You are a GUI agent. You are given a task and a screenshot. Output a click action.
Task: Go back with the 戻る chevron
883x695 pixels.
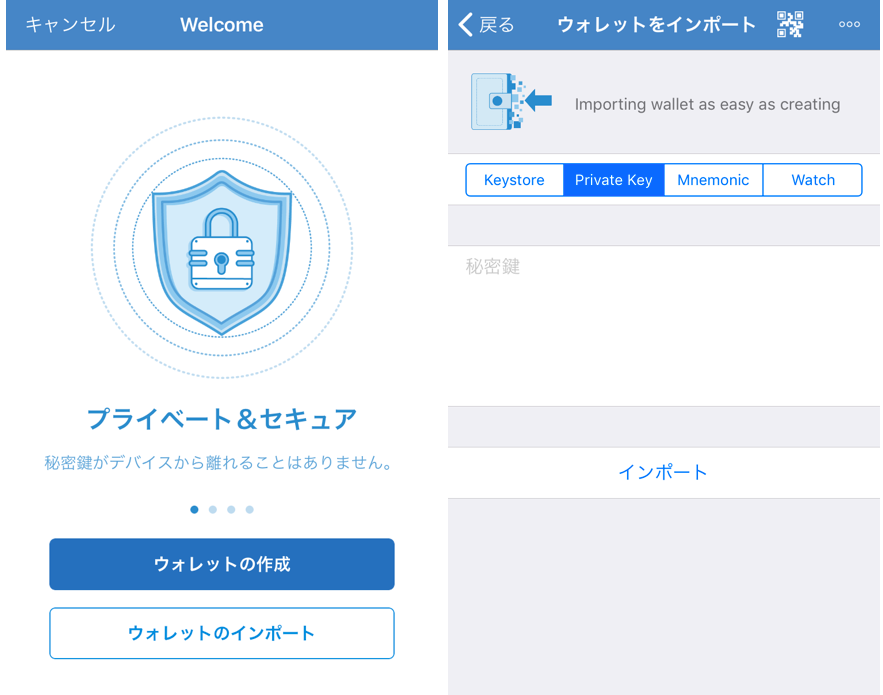coord(487,25)
